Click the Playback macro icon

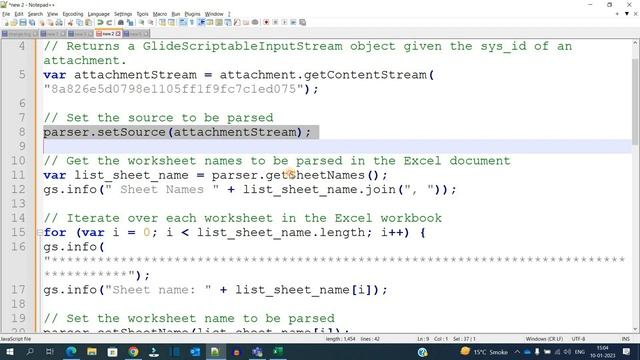point(284,22)
